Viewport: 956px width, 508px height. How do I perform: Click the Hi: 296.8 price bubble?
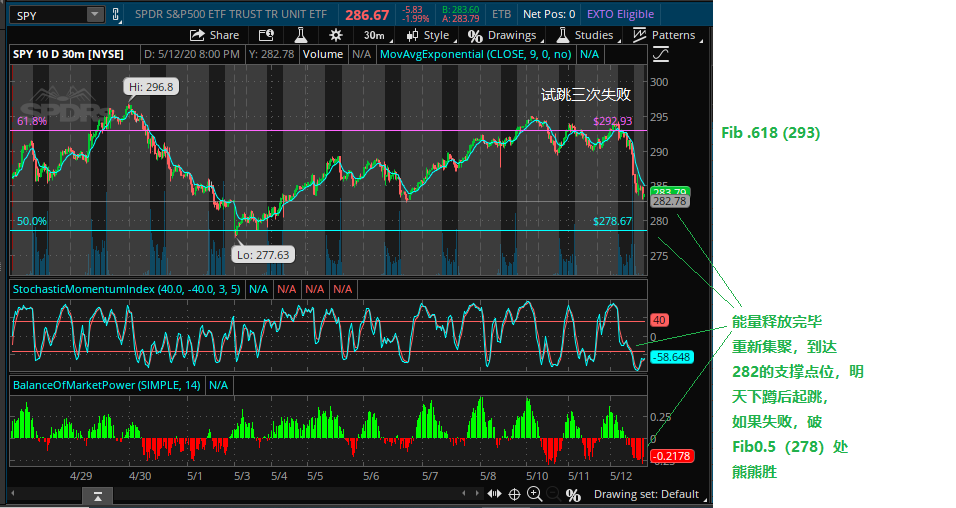[x=151, y=87]
